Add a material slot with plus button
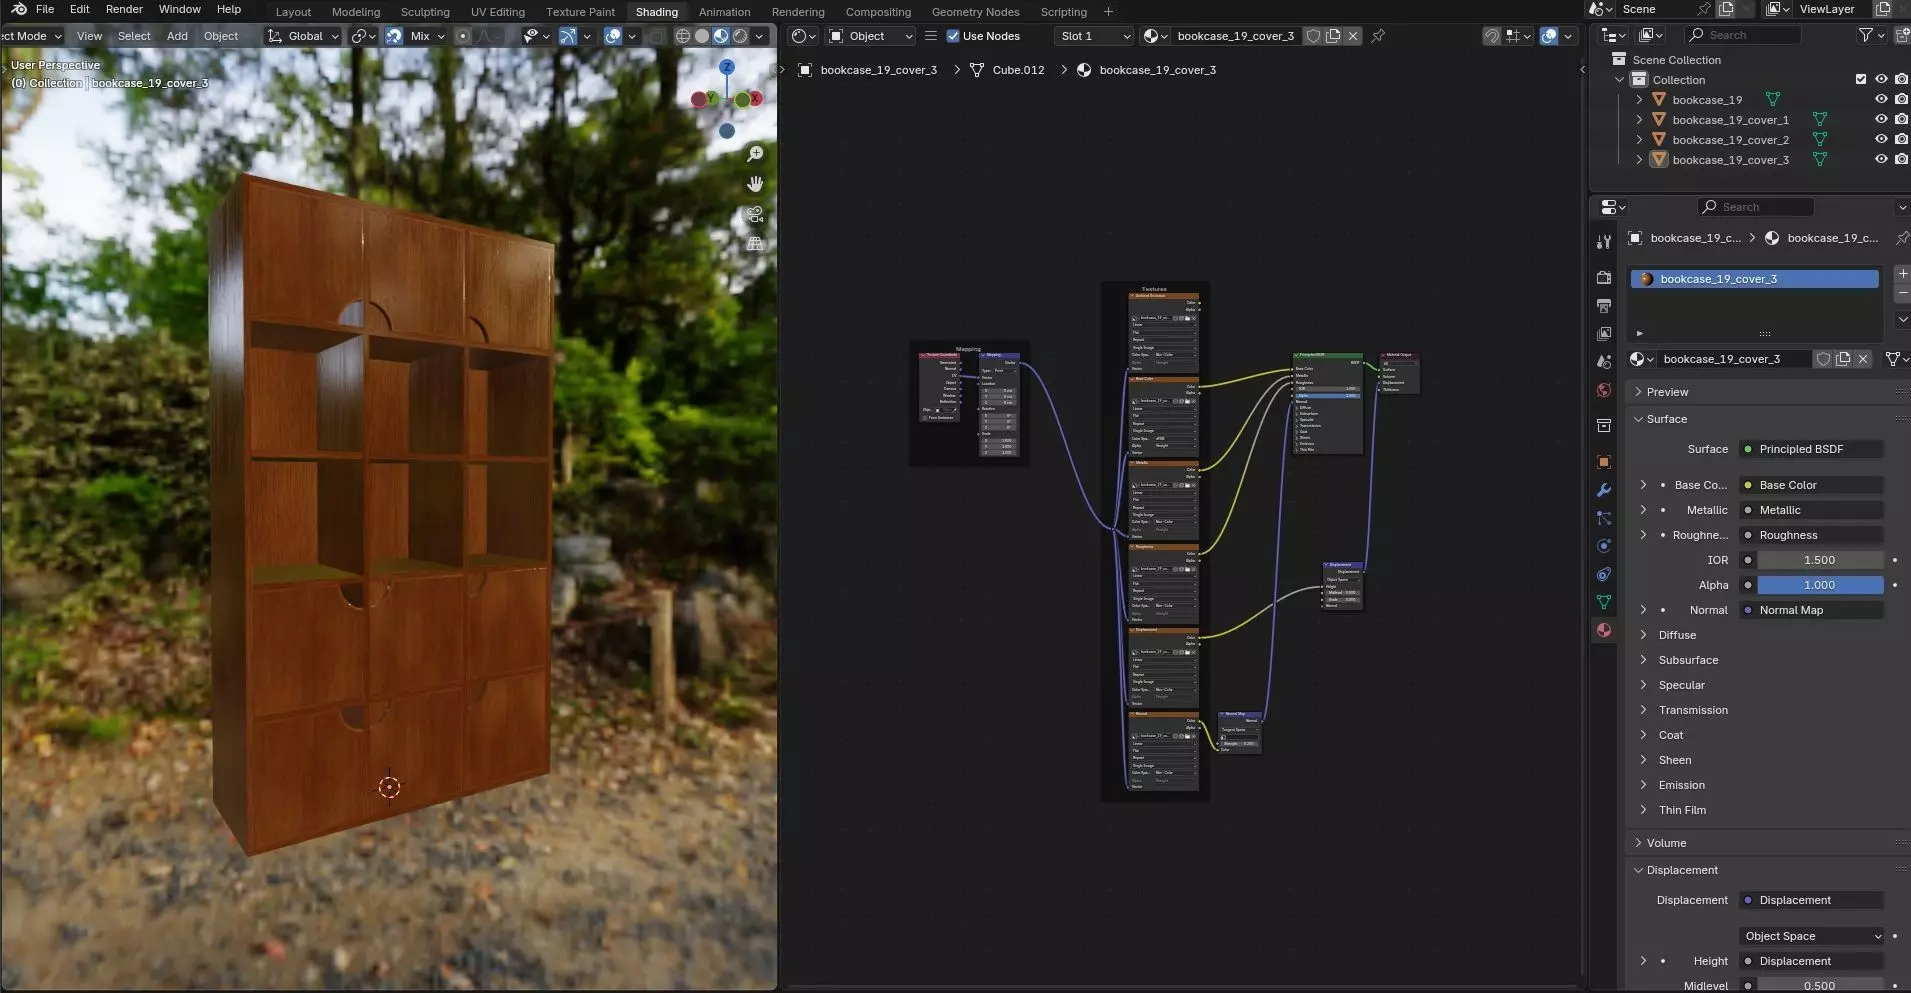Image resolution: width=1911 pixels, height=993 pixels. click(1902, 273)
